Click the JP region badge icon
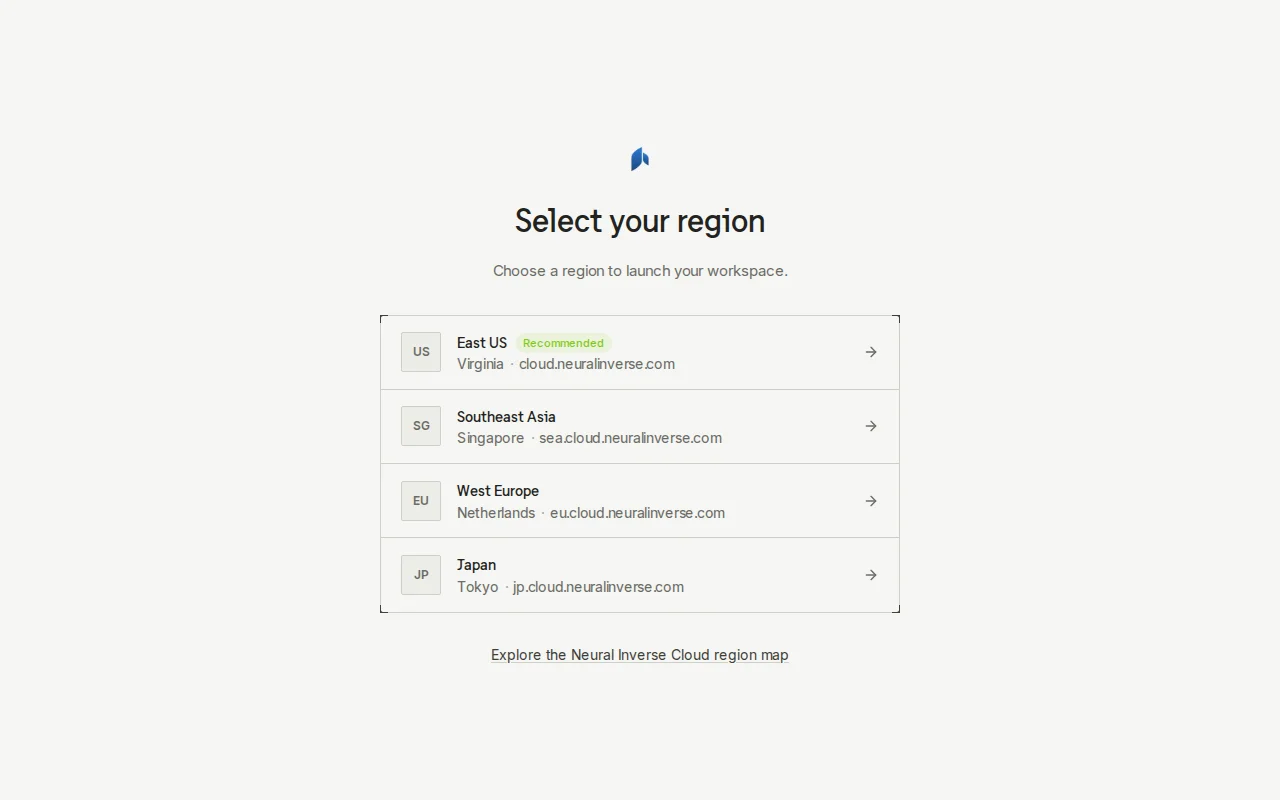The width and height of the screenshot is (1280, 800). [421, 575]
